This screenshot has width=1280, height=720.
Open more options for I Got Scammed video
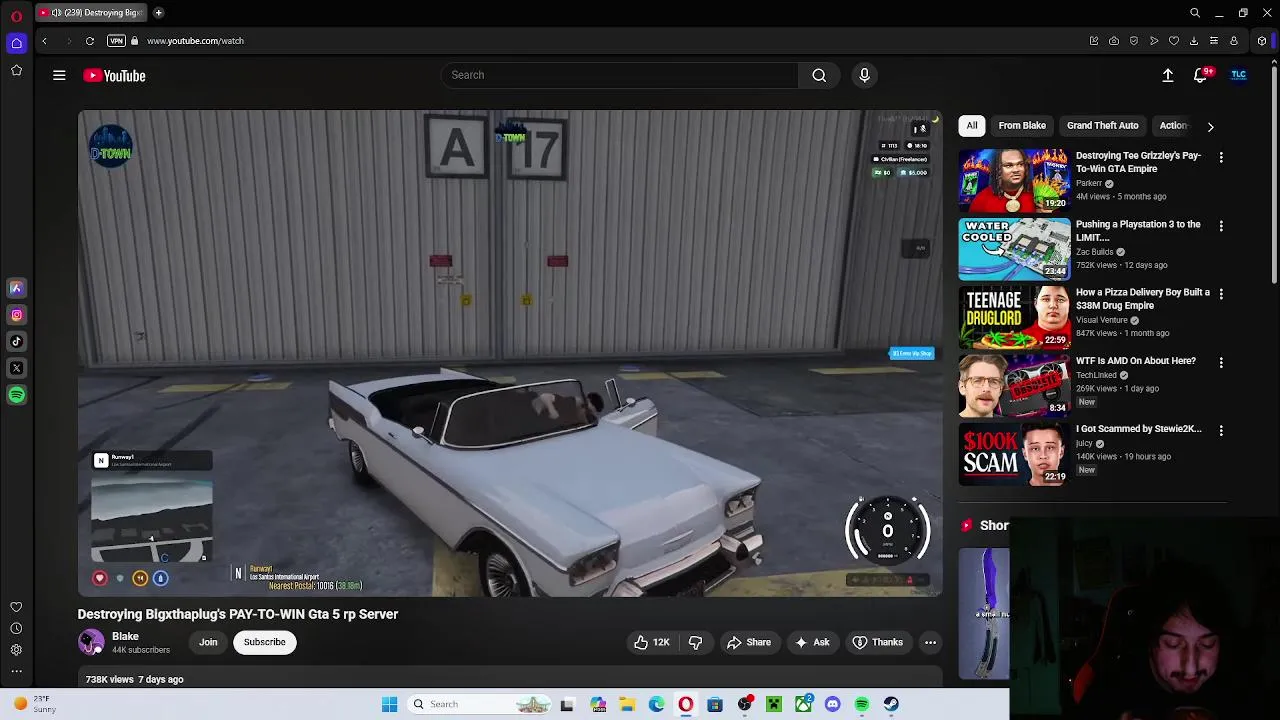point(1221,430)
